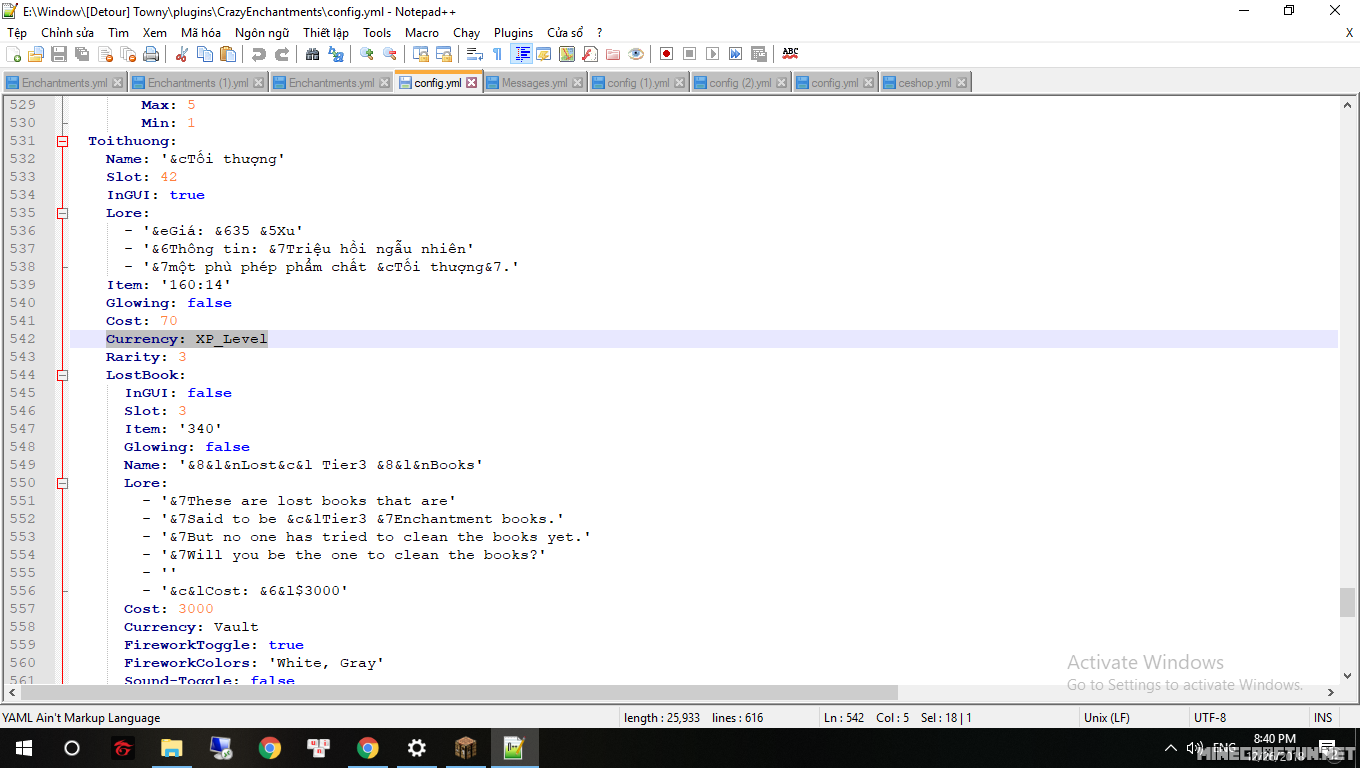Open the Replace toolbar icon

[x=336, y=54]
